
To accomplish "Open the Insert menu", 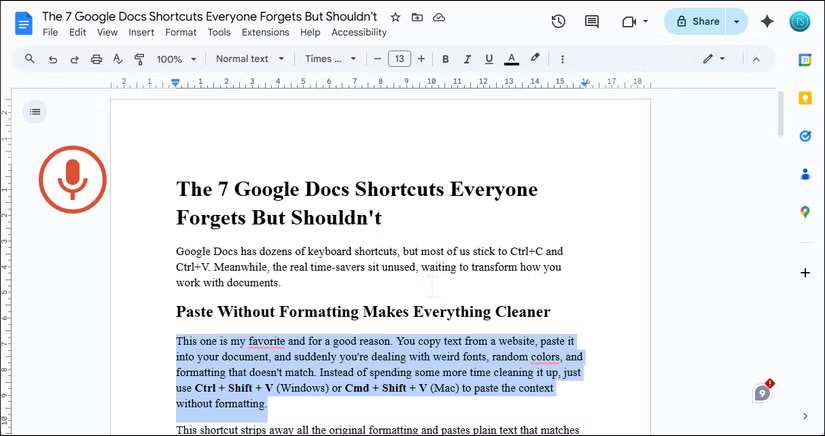I will click(141, 32).
